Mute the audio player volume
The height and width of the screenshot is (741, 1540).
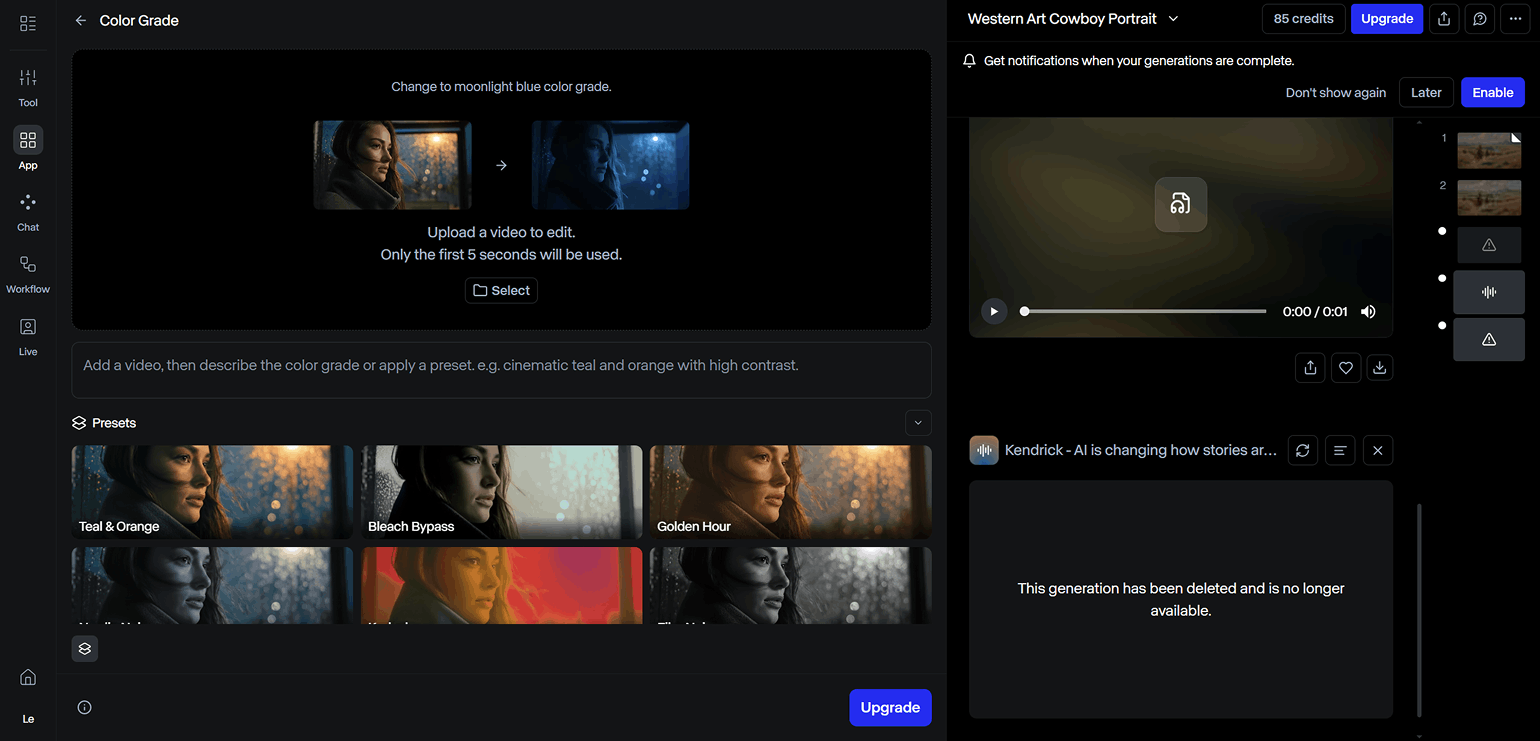[x=1368, y=311]
